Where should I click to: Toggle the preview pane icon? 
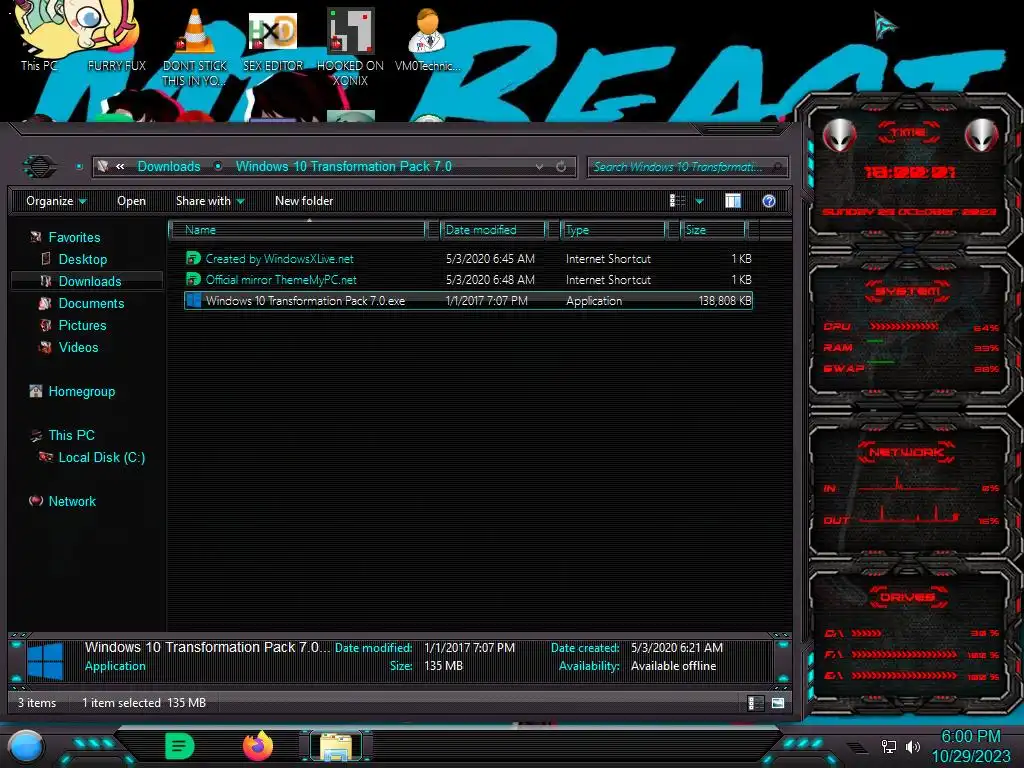733,201
